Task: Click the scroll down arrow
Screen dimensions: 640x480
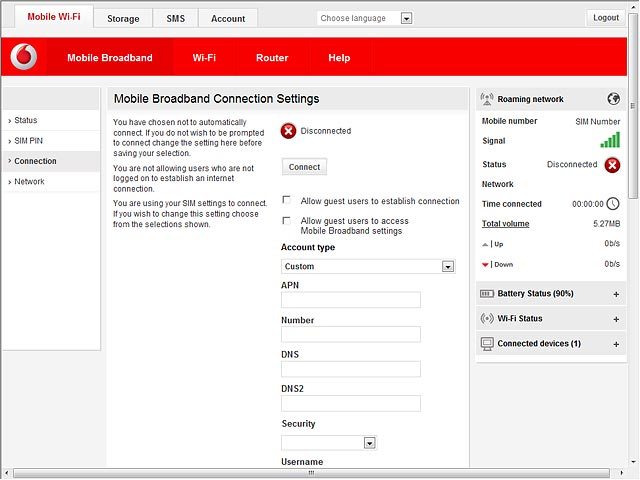Action: pyautogui.click(x=633, y=462)
